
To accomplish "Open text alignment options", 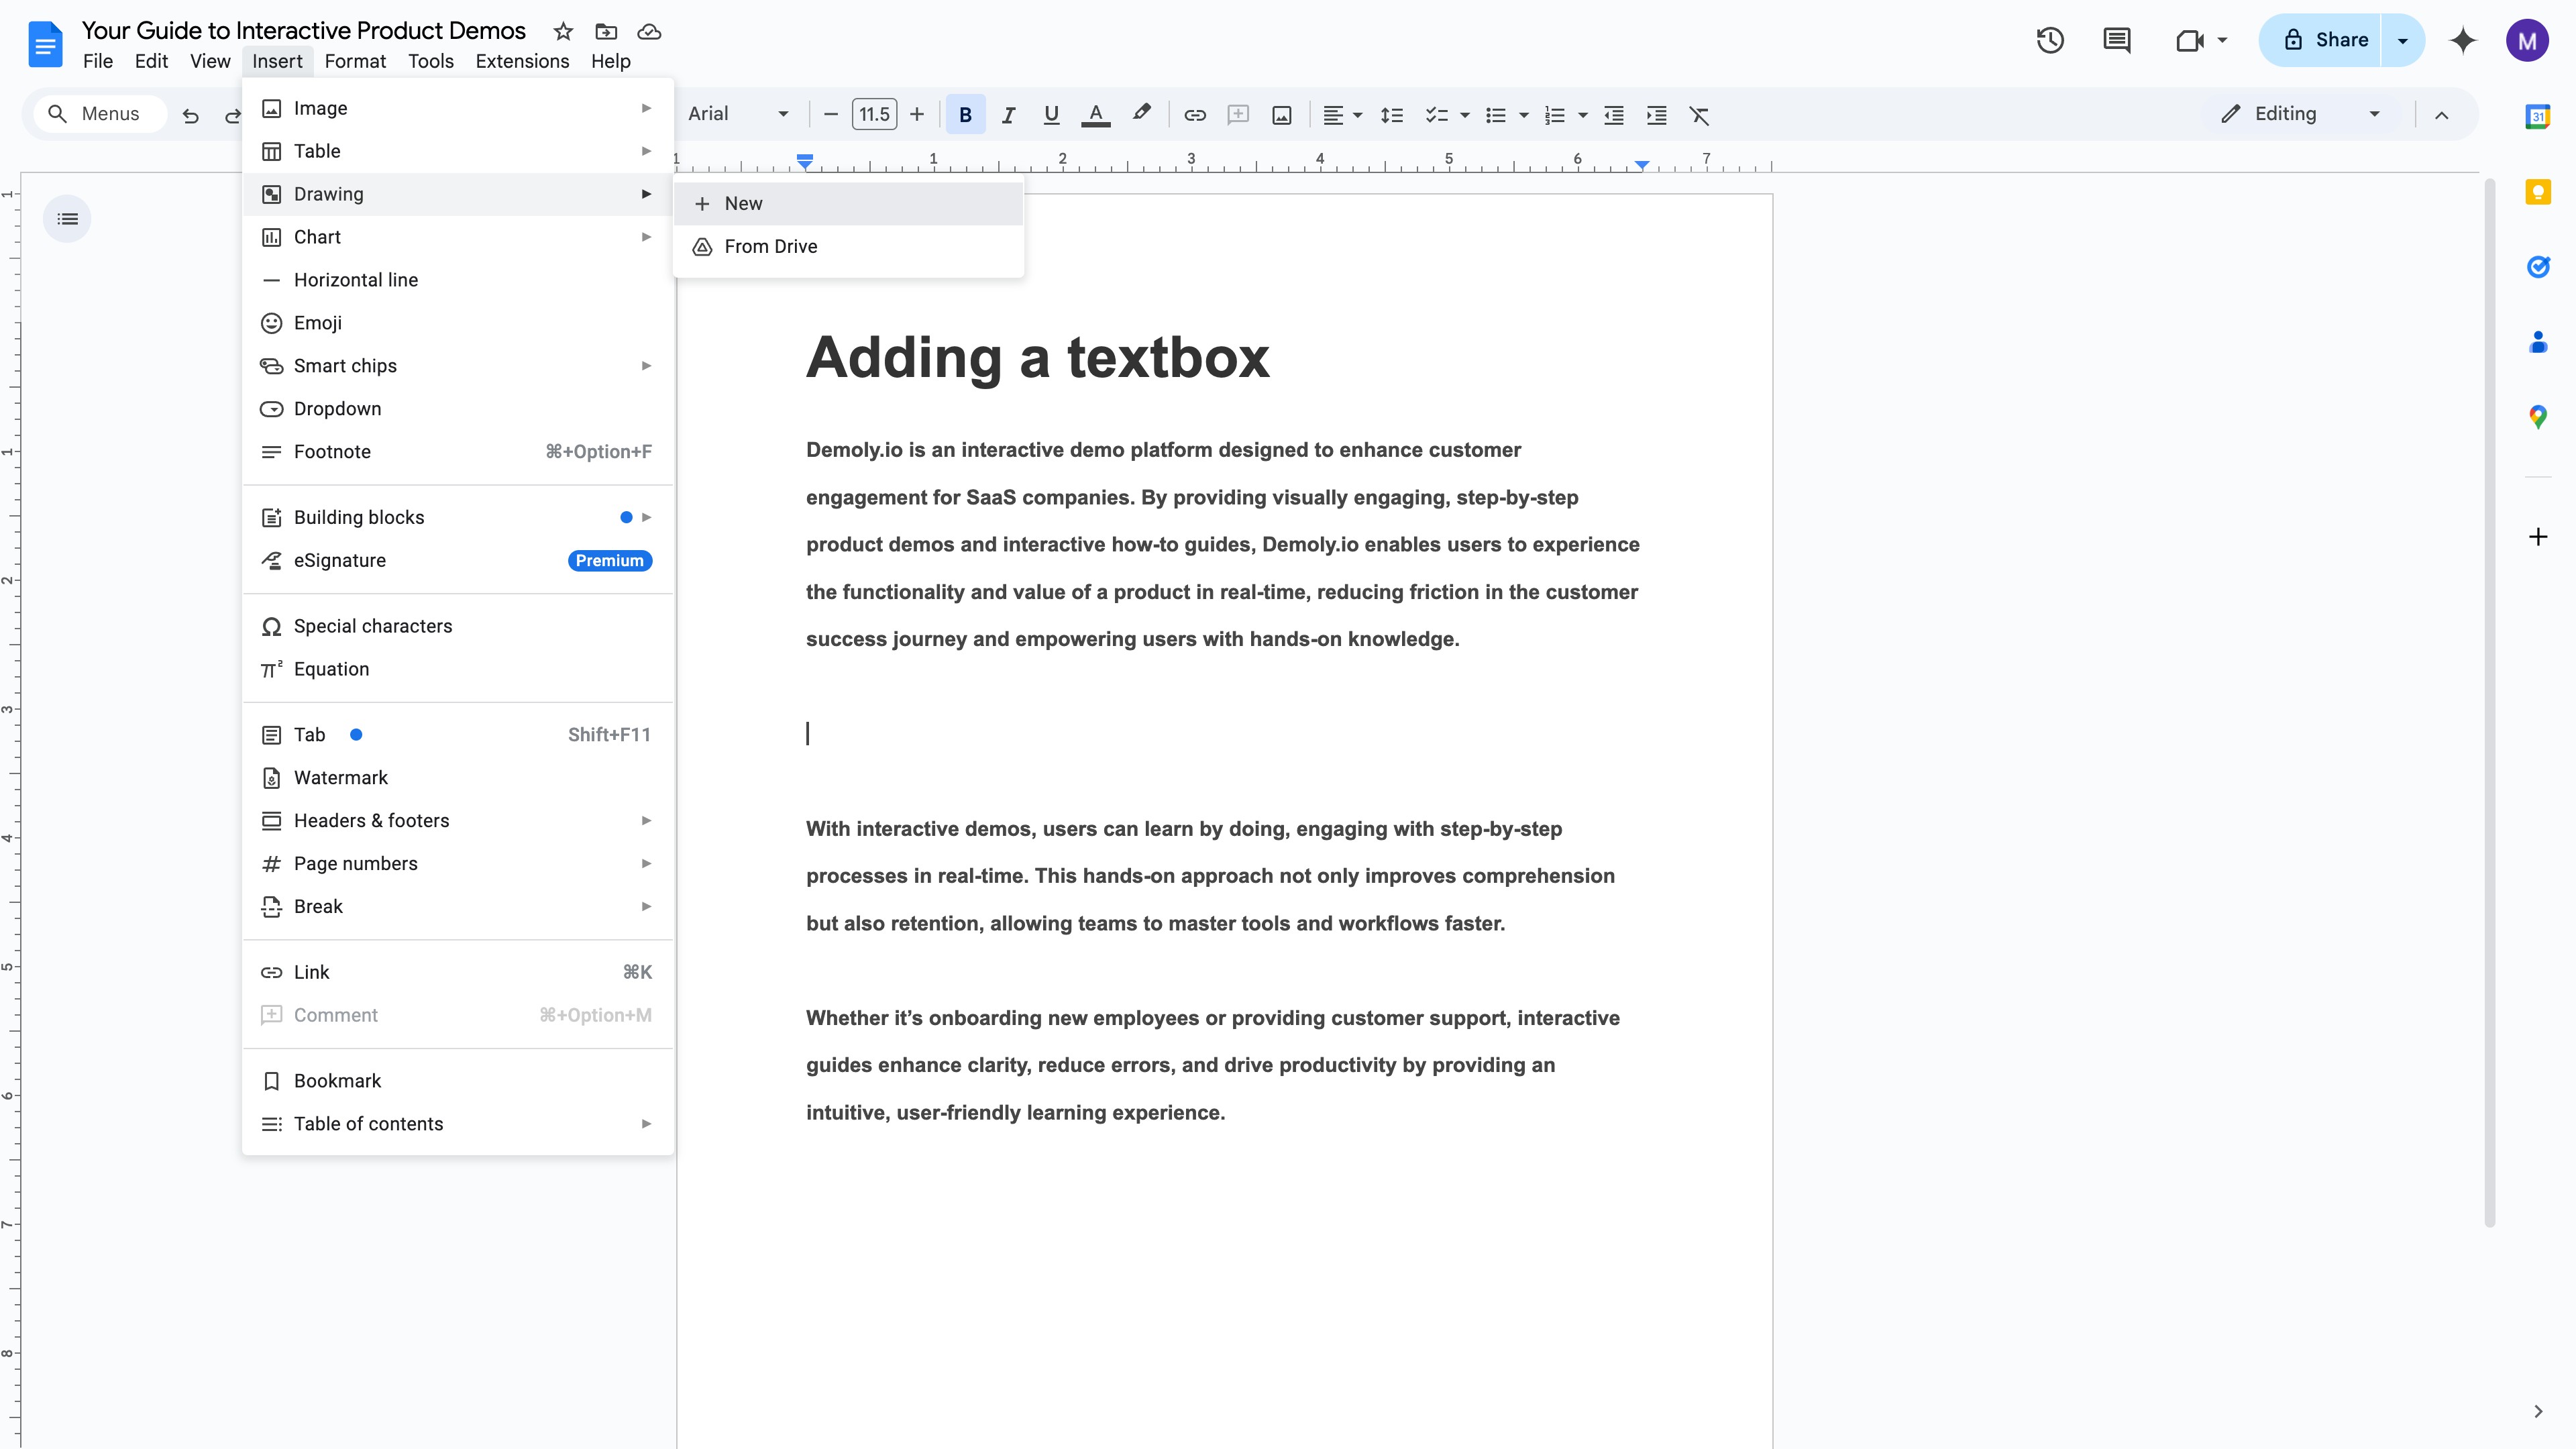I will click(1341, 115).
